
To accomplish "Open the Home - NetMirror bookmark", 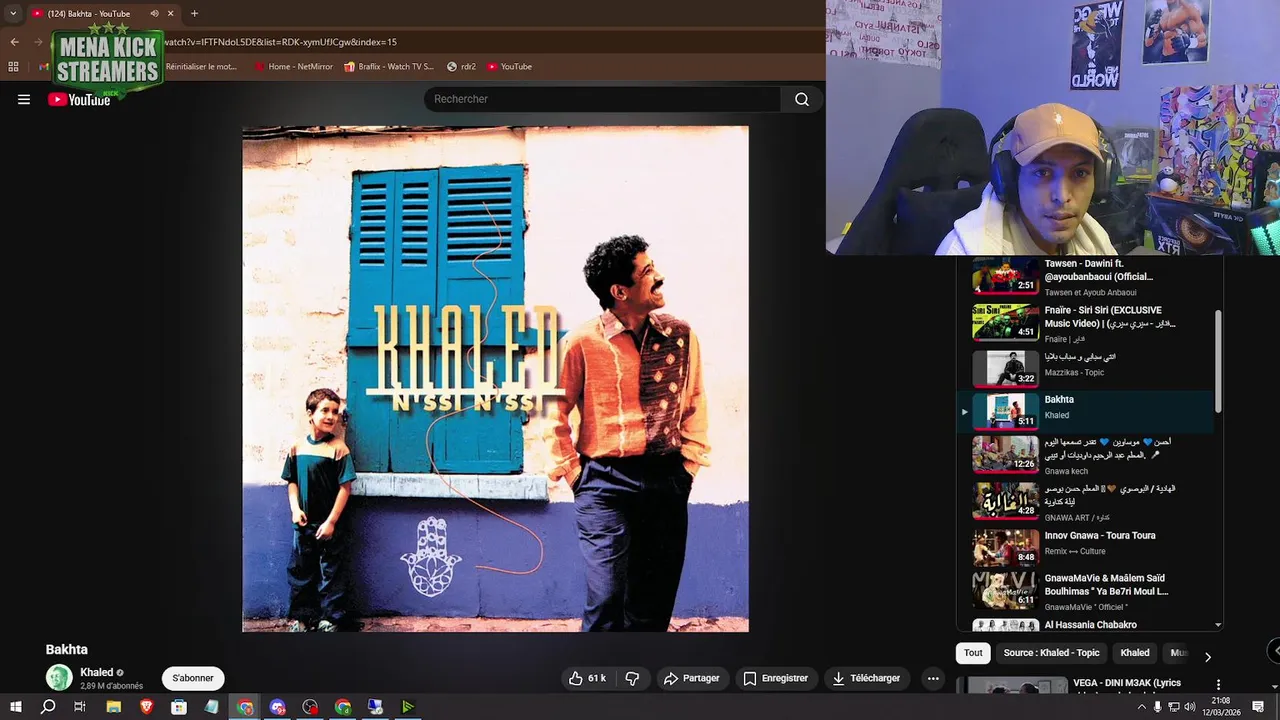I will pyautogui.click(x=293, y=67).
